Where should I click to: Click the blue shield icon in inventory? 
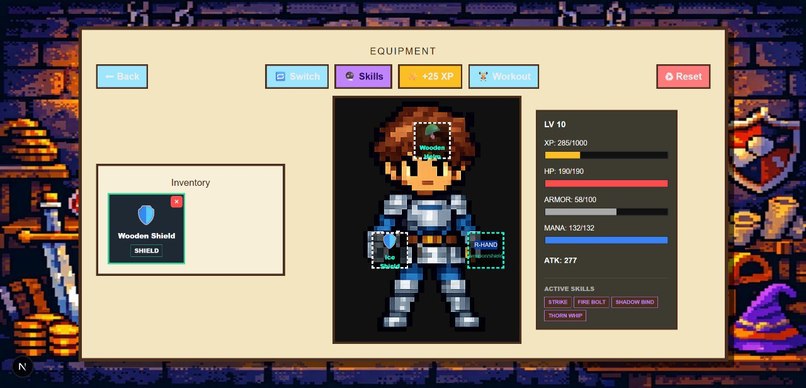click(146, 215)
